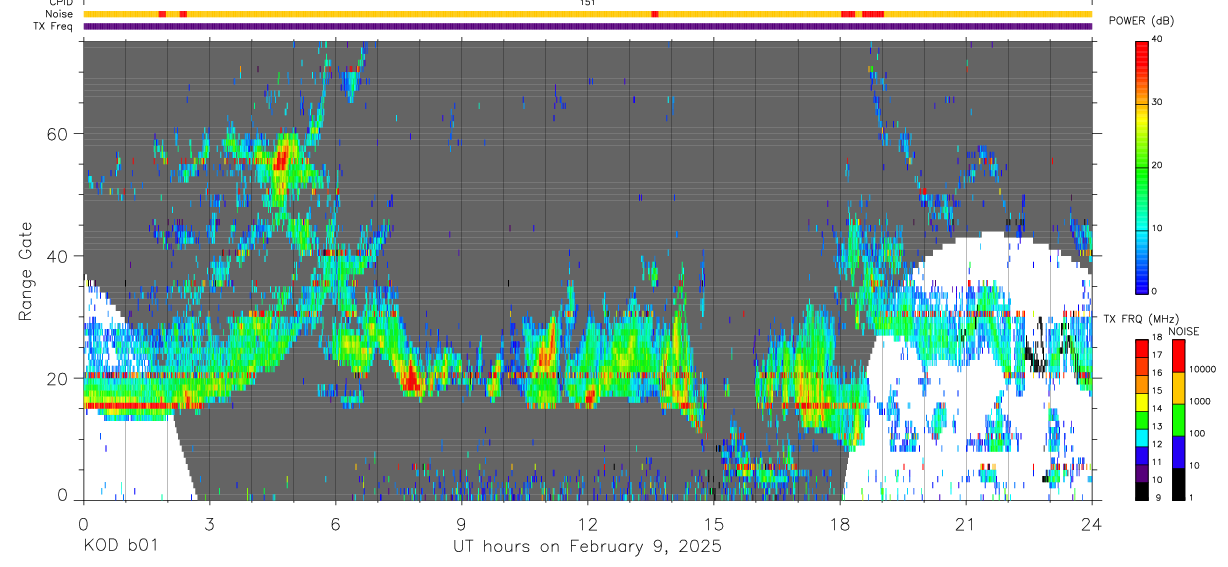1228x567 pixels.
Task: Click the 20 tick on power scale
Action: [x=1158, y=166]
